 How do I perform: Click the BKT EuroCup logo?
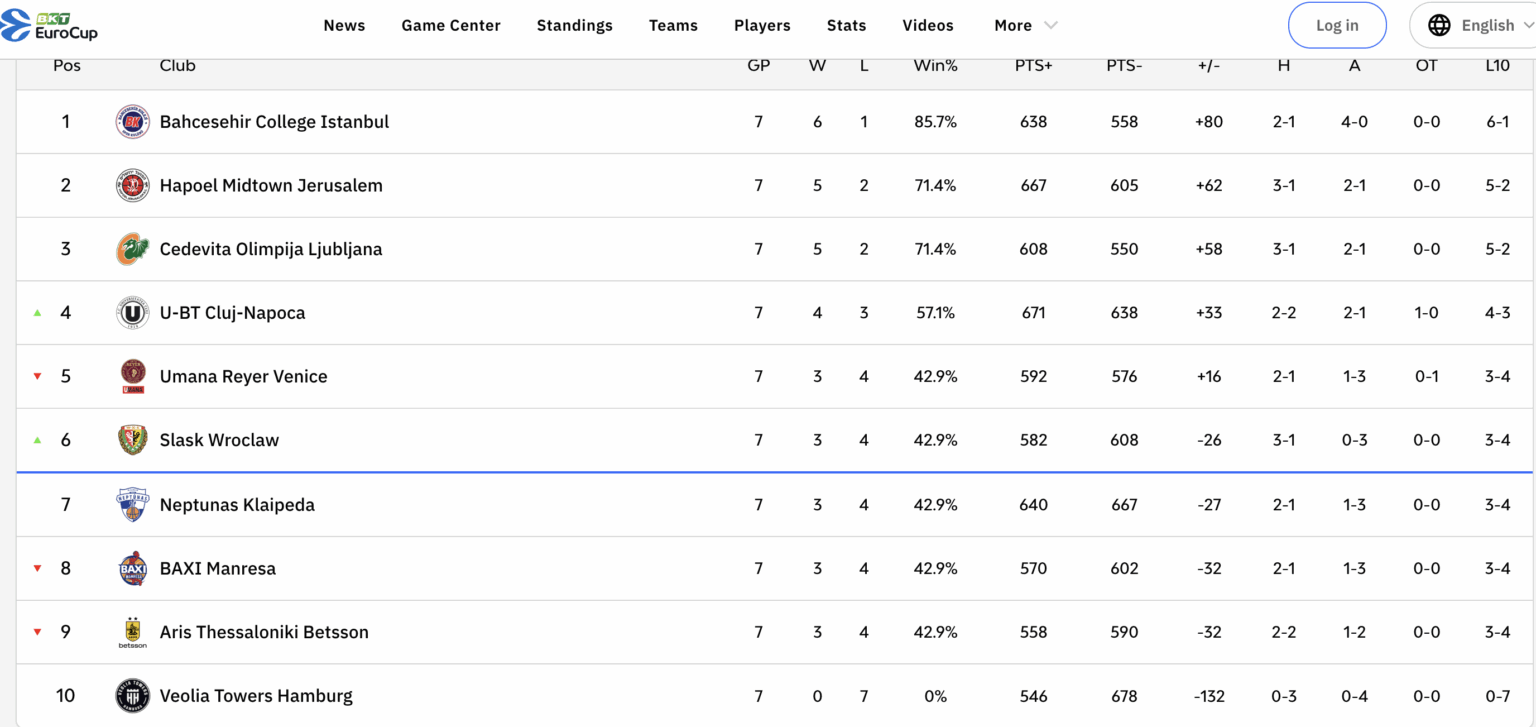[x=50, y=26]
